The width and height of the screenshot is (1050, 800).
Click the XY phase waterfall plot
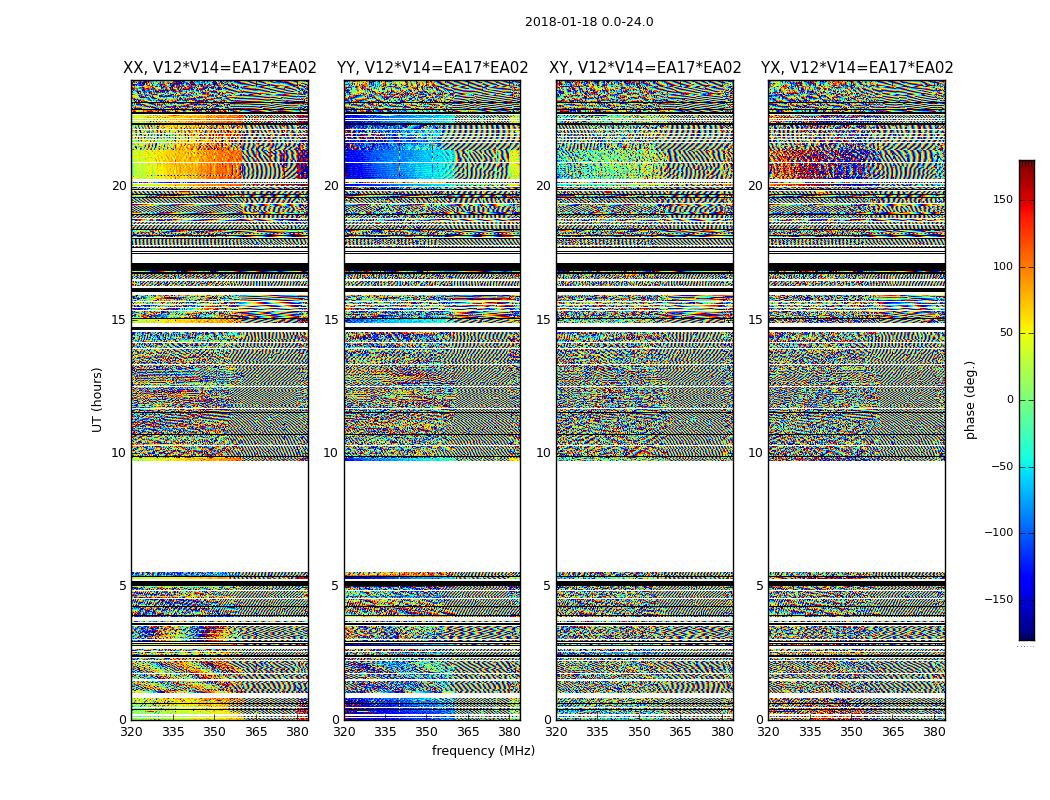tap(645, 400)
